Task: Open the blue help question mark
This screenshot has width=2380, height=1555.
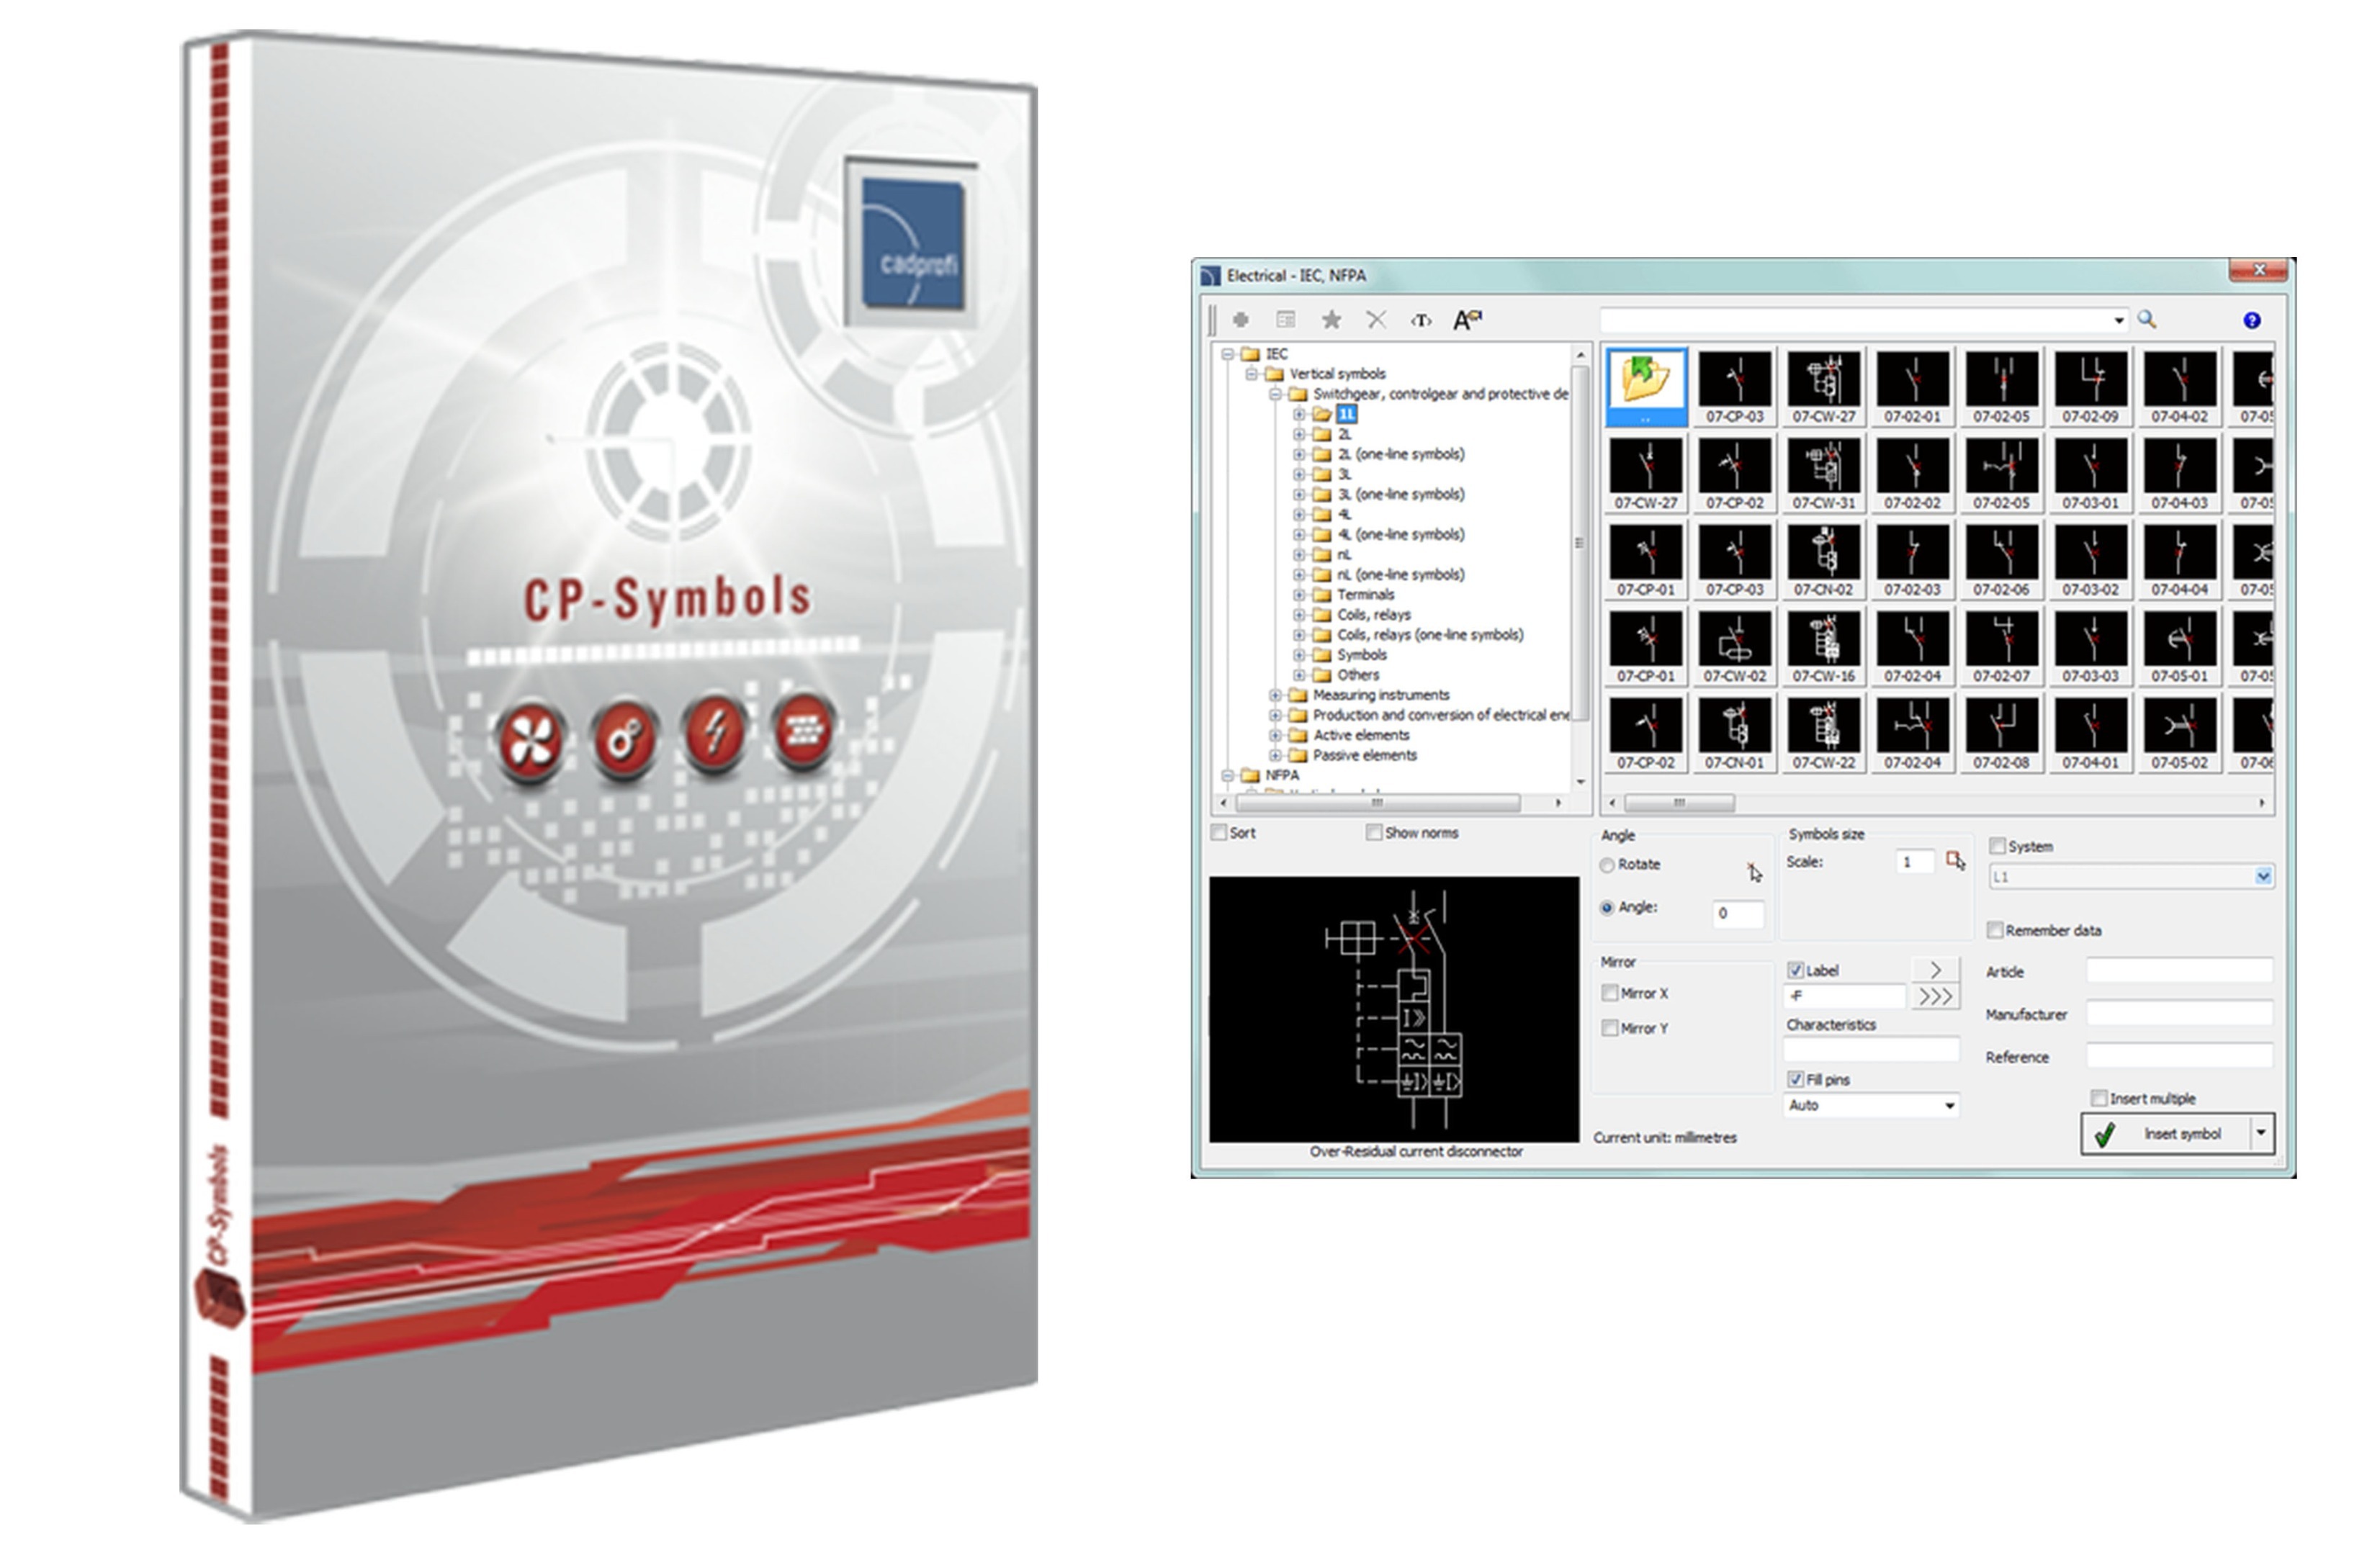Action: [2251, 321]
